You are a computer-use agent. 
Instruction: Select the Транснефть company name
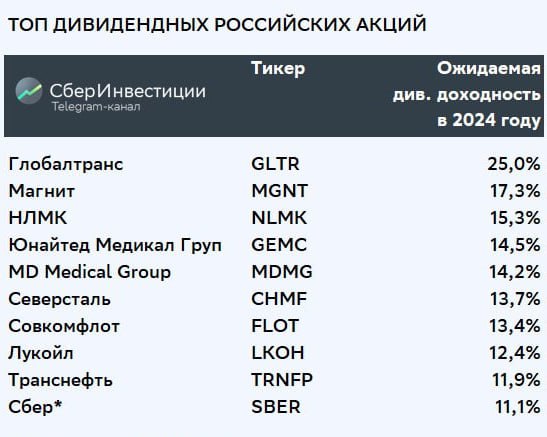tap(60, 380)
